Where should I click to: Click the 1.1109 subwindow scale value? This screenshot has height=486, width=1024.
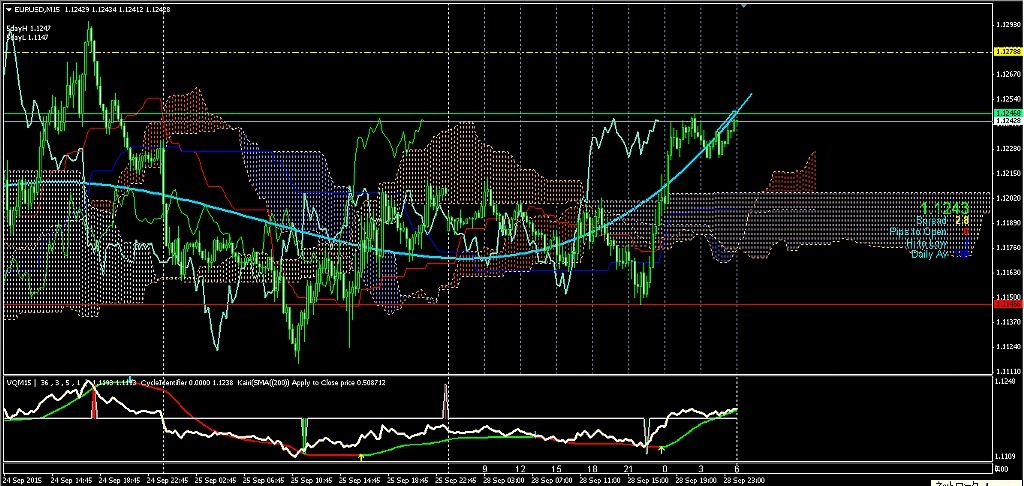pos(1004,456)
